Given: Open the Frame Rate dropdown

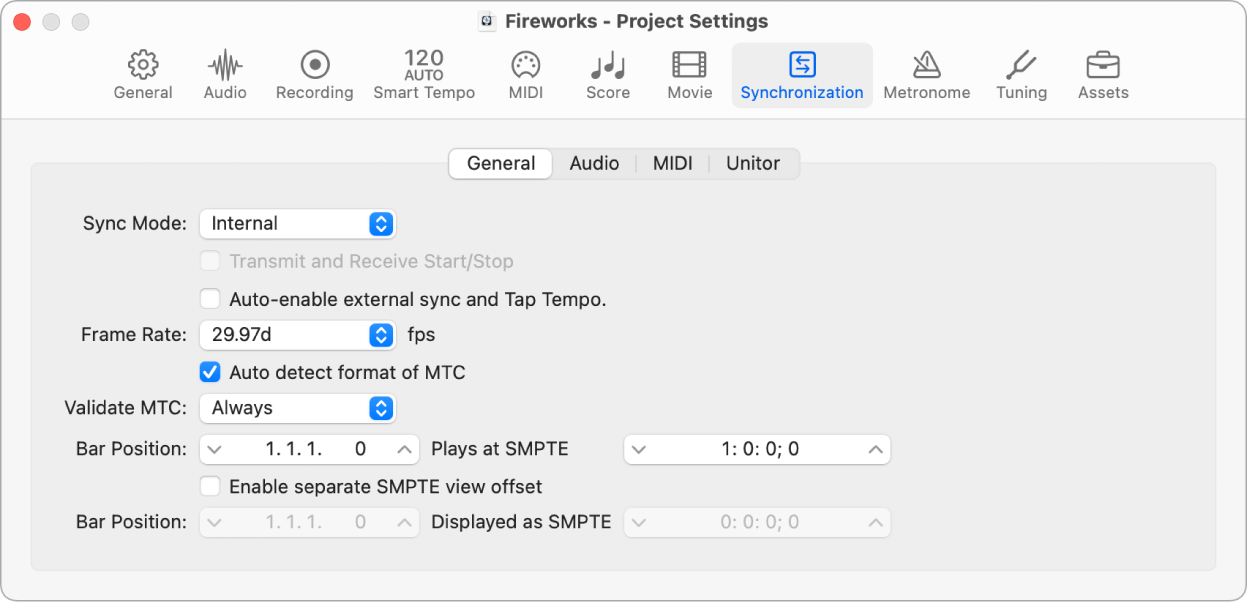Looking at the screenshot, I should (297, 335).
